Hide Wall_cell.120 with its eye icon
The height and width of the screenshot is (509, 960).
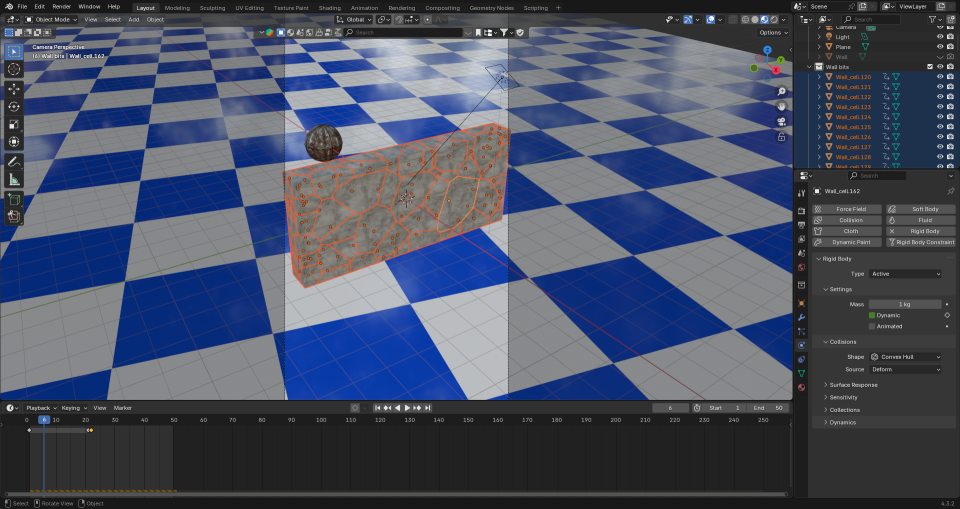(x=939, y=77)
